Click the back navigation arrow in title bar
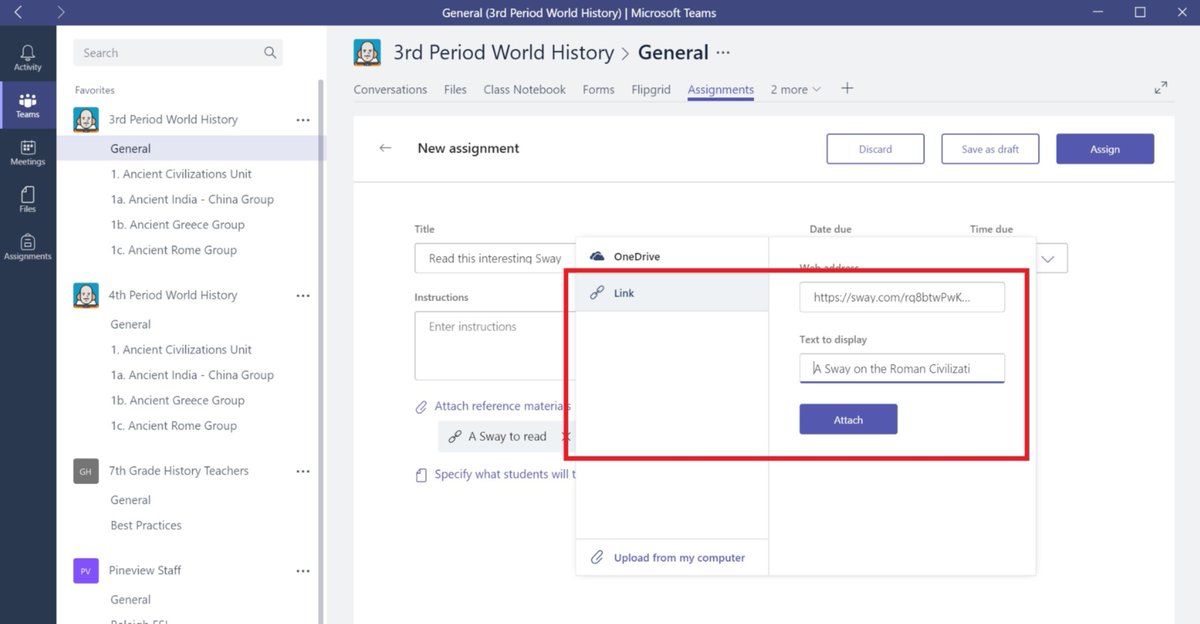Viewport: 1200px width, 624px height. coord(18,13)
